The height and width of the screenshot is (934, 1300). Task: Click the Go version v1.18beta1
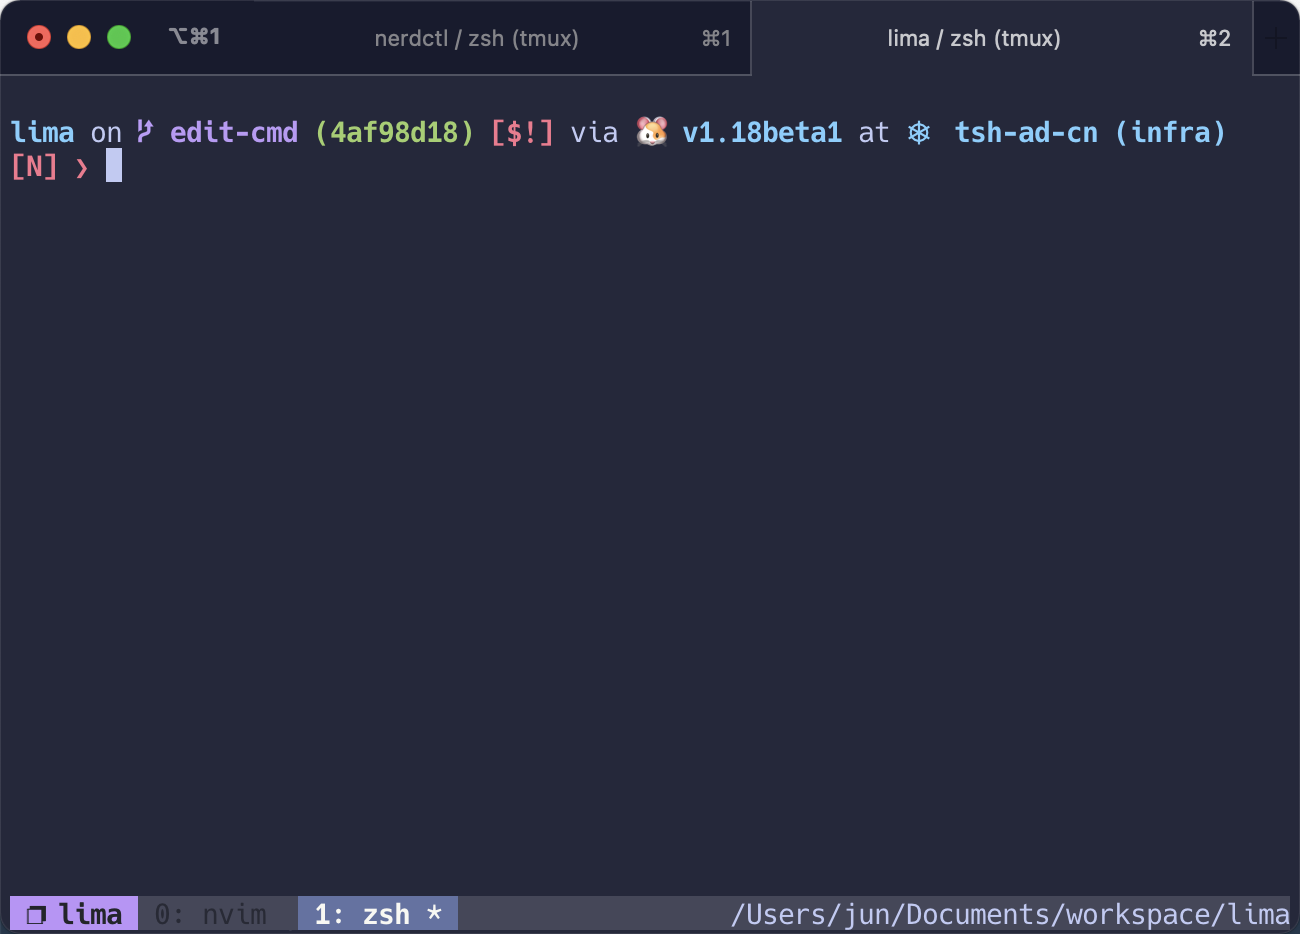click(762, 132)
